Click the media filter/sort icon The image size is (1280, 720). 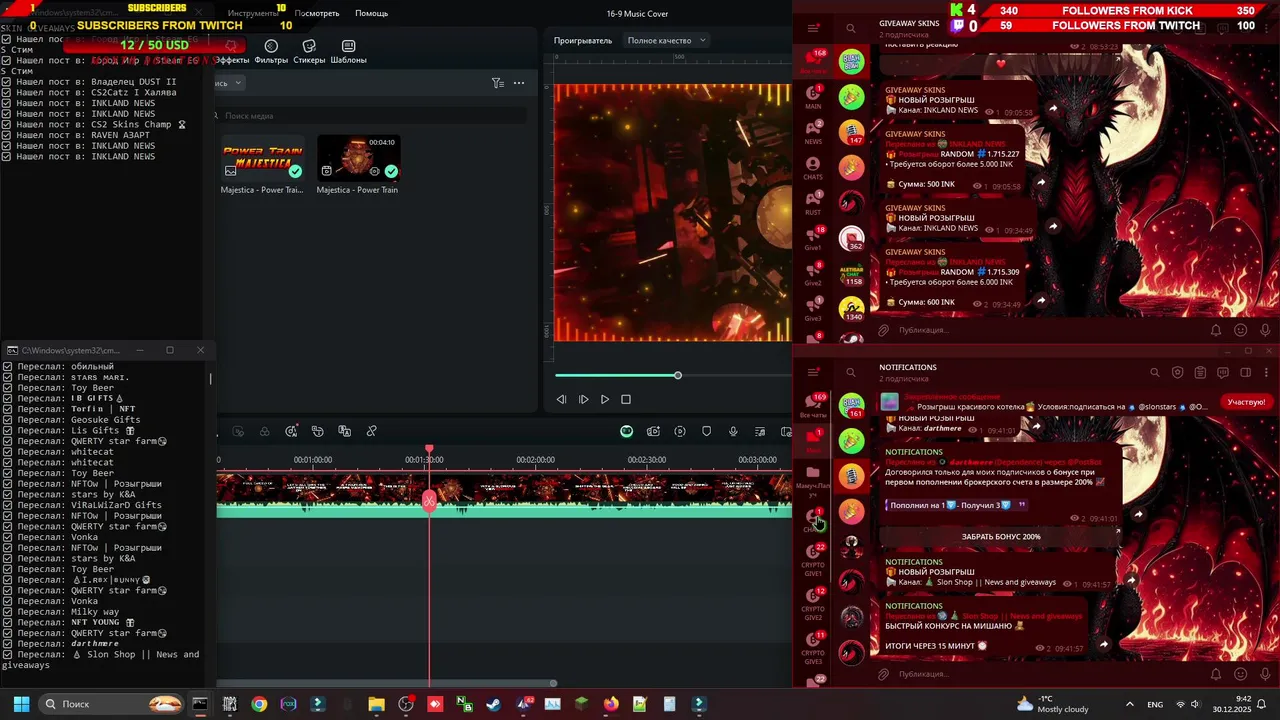pyautogui.click(x=497, y=83)
